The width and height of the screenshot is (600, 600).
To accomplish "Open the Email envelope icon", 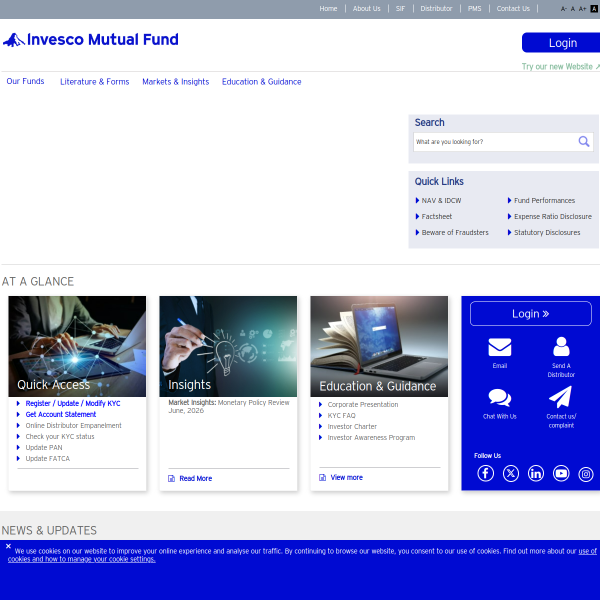I will (x=500, y=347).
